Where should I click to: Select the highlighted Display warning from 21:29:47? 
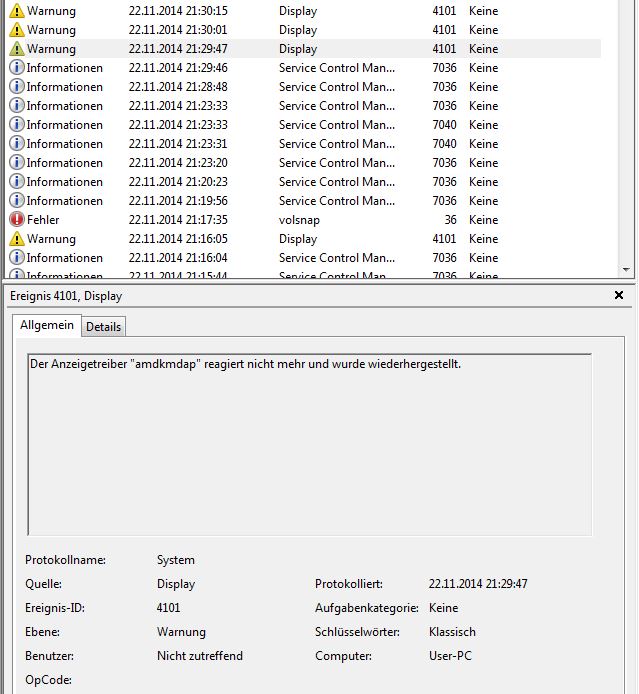(x=298, y=49)
